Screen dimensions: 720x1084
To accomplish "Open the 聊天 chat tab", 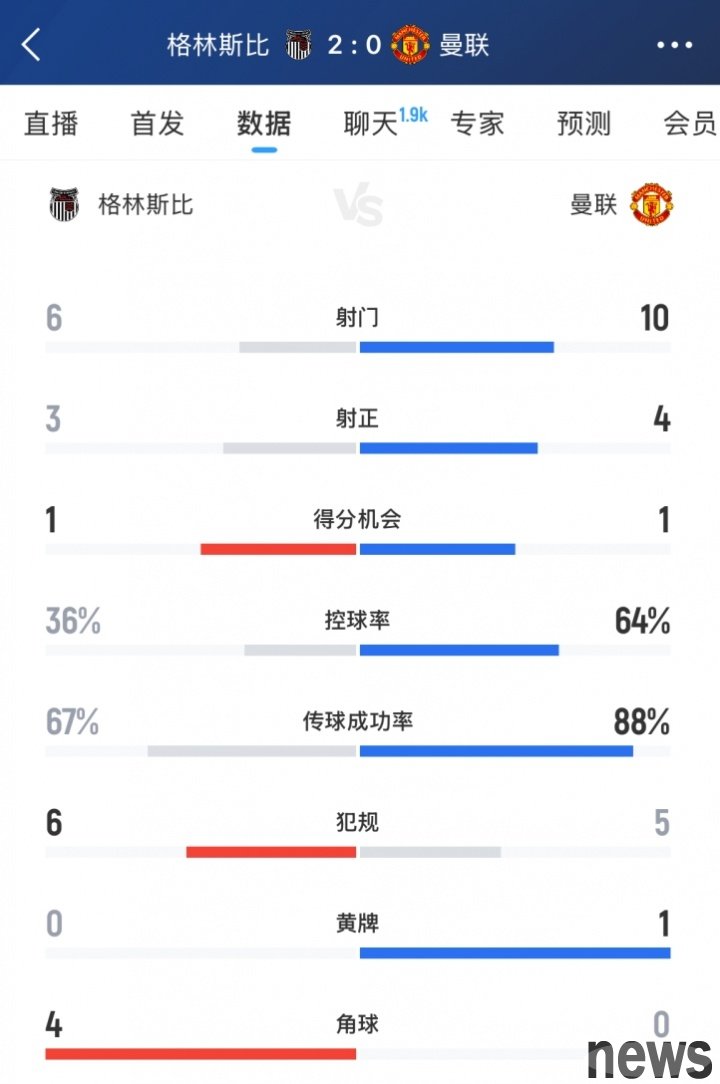I will (x=371, y=124).
